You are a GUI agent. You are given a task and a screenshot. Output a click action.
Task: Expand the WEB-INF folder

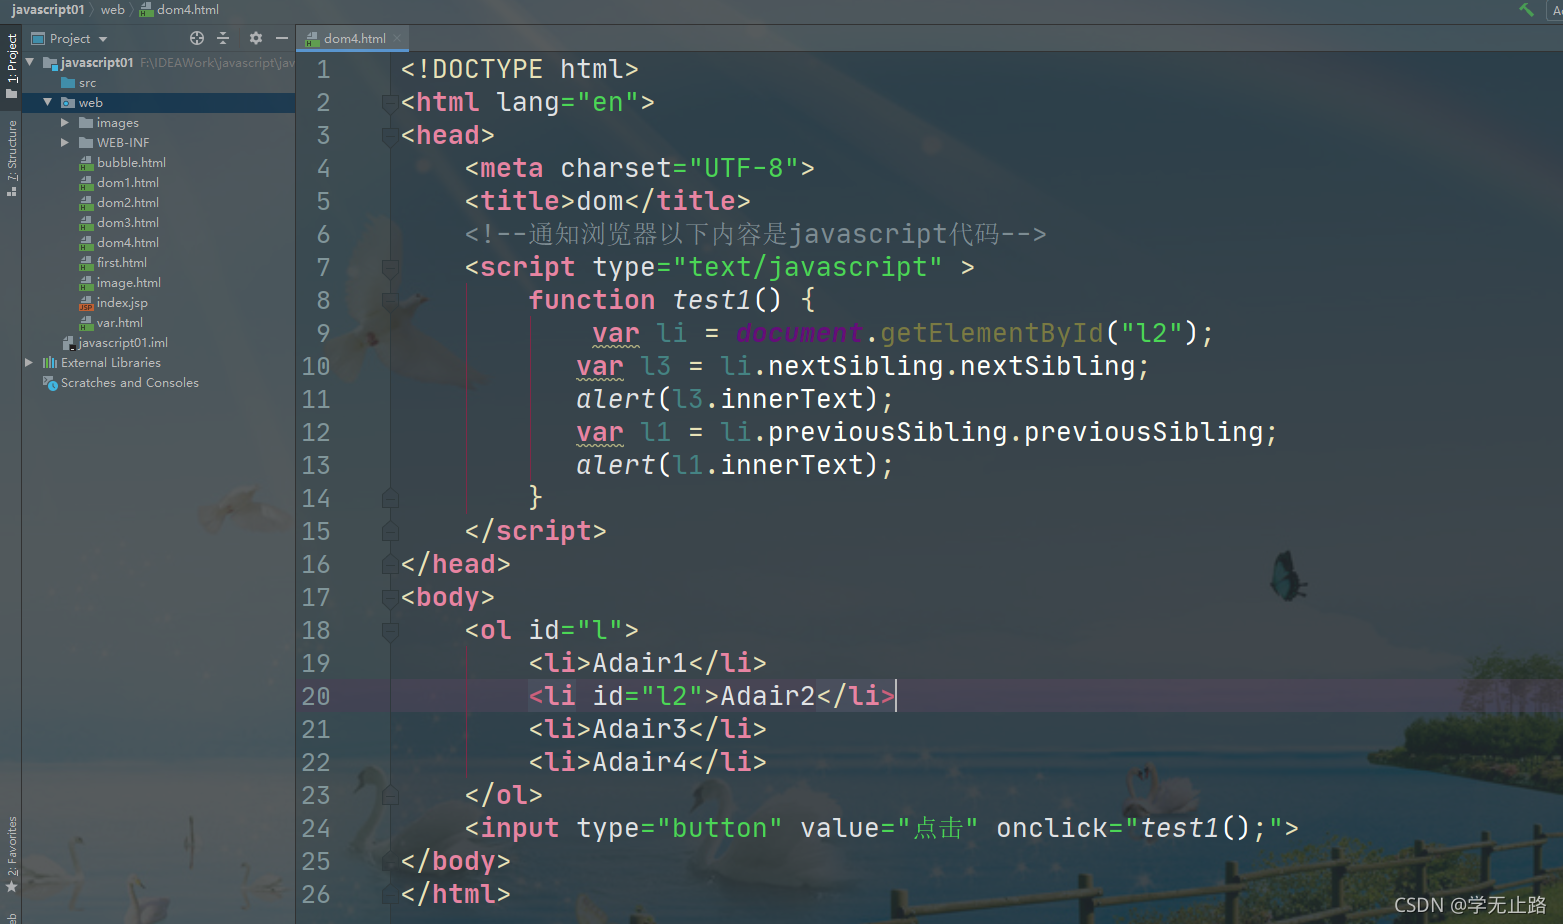pyautogui.click(x=65, y=142)
